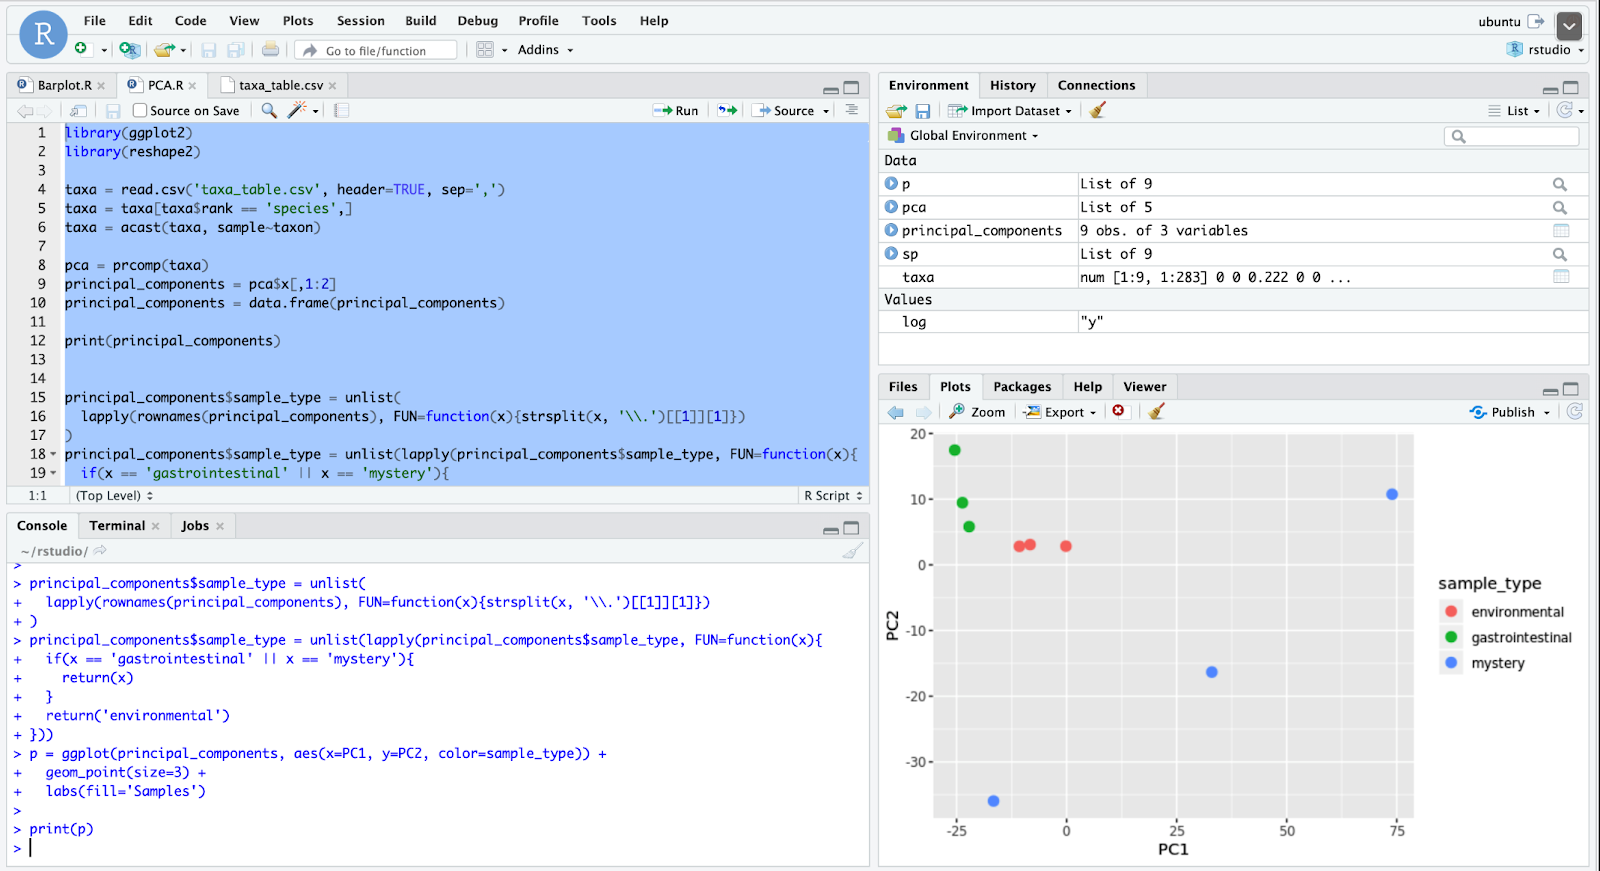Click the magnifier icon in pca row
The height and width of the screenshot is (871, 1600).
(1560, 207)
